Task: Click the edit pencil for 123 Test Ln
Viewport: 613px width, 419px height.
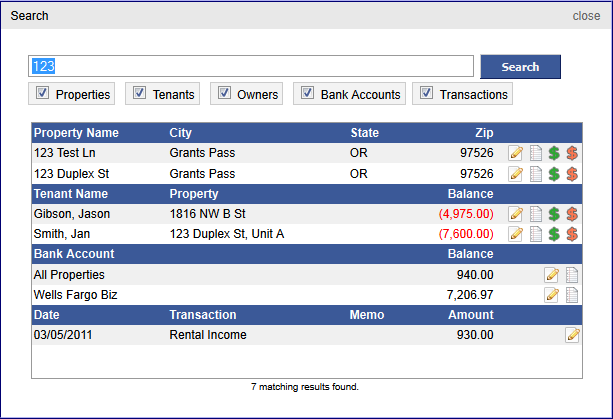Action: point(516,153)
